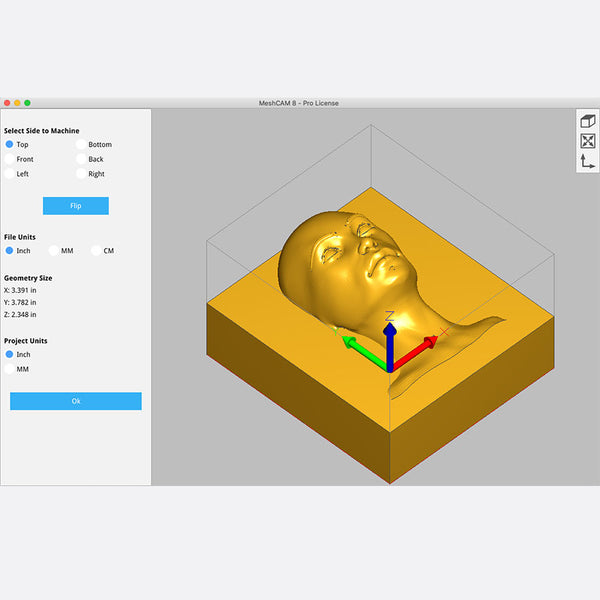The height and width of the screenshot is (600, 600).
Task: Click the "File Units" heading
Action: click(20, 237)
